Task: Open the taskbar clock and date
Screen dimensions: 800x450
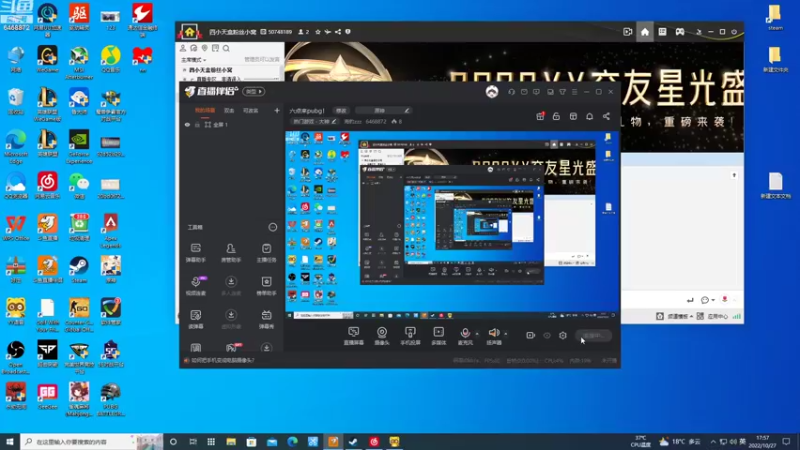Action: [x=762, y=441]
